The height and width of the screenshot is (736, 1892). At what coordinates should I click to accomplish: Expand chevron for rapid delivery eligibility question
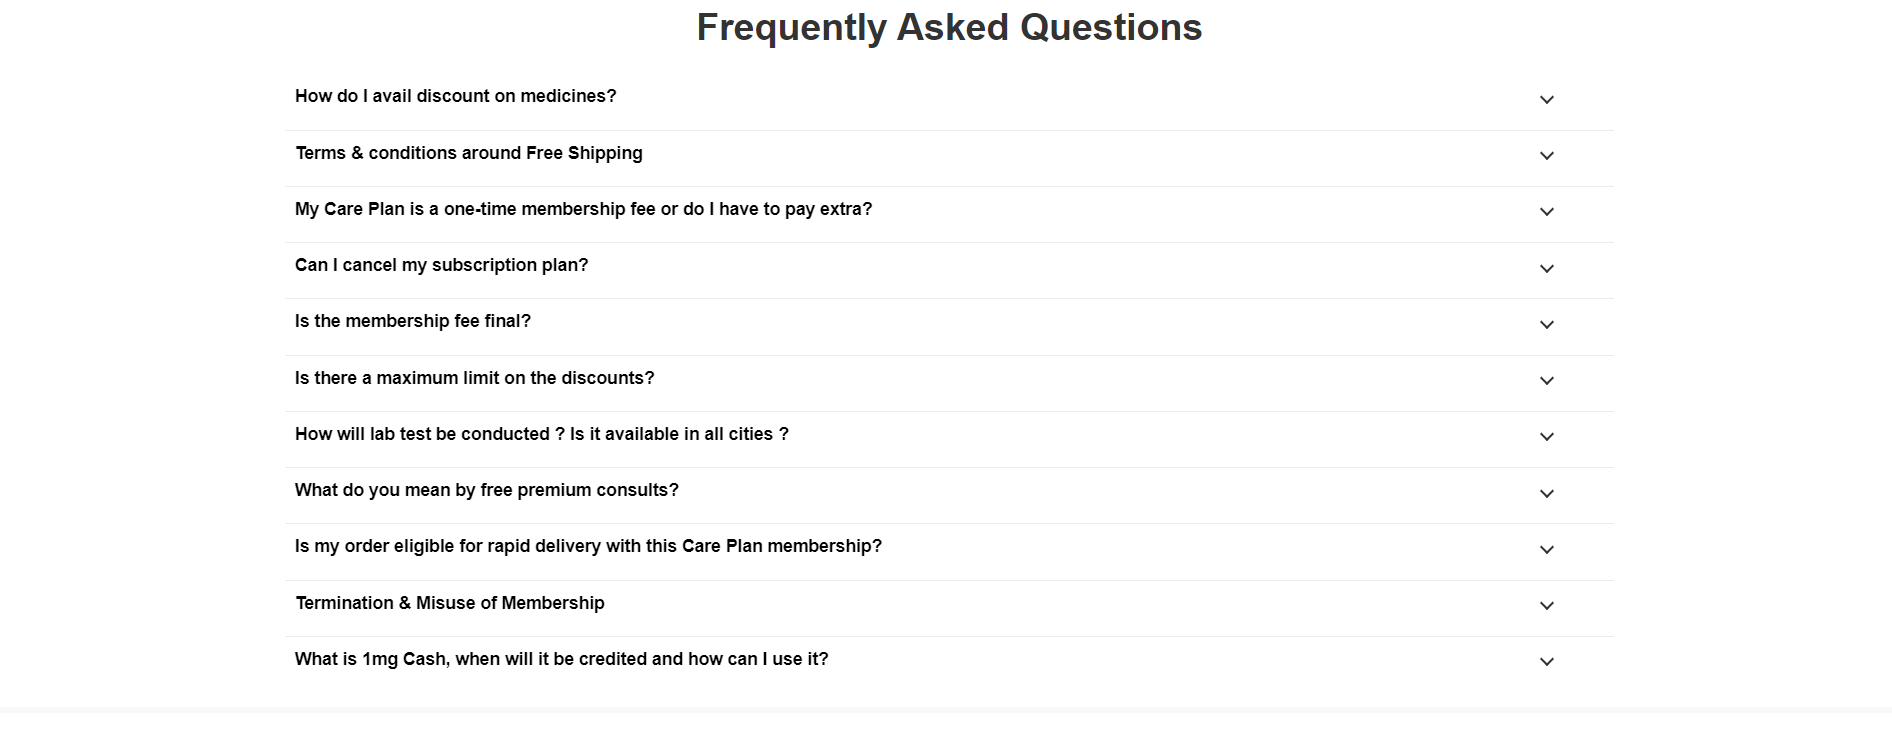point(1546,550)
